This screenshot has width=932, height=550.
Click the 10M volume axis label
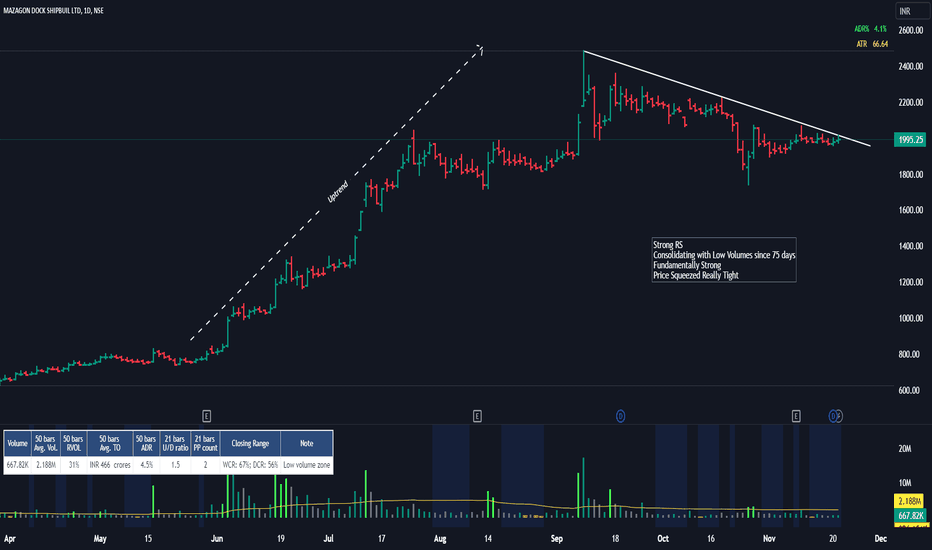[x=905, y=483]
